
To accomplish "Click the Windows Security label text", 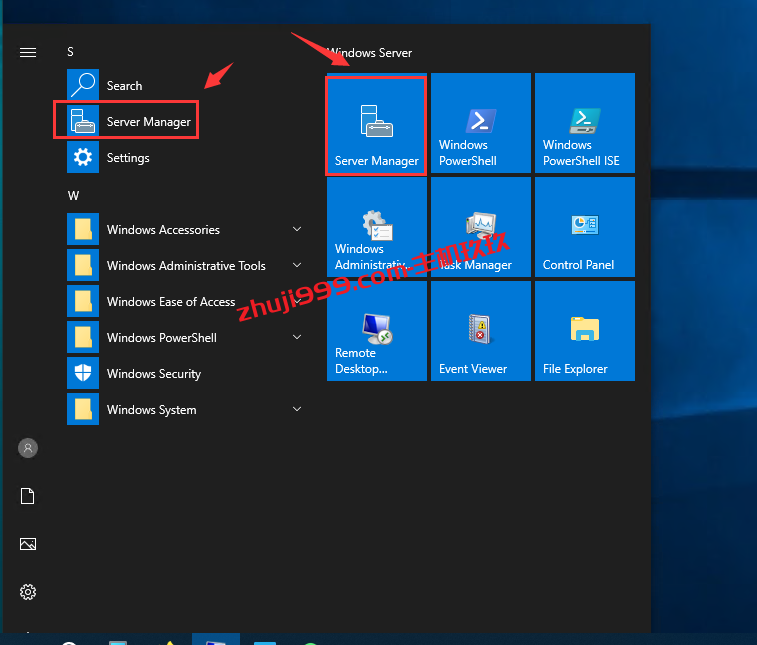I will click(154, 374).
